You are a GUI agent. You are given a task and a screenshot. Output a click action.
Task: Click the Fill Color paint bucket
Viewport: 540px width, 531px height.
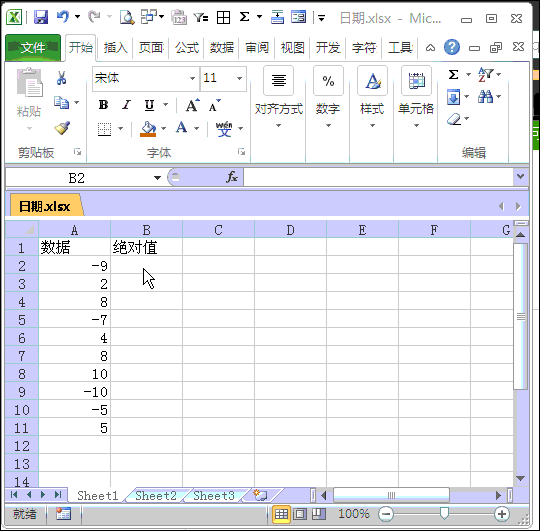148,129
